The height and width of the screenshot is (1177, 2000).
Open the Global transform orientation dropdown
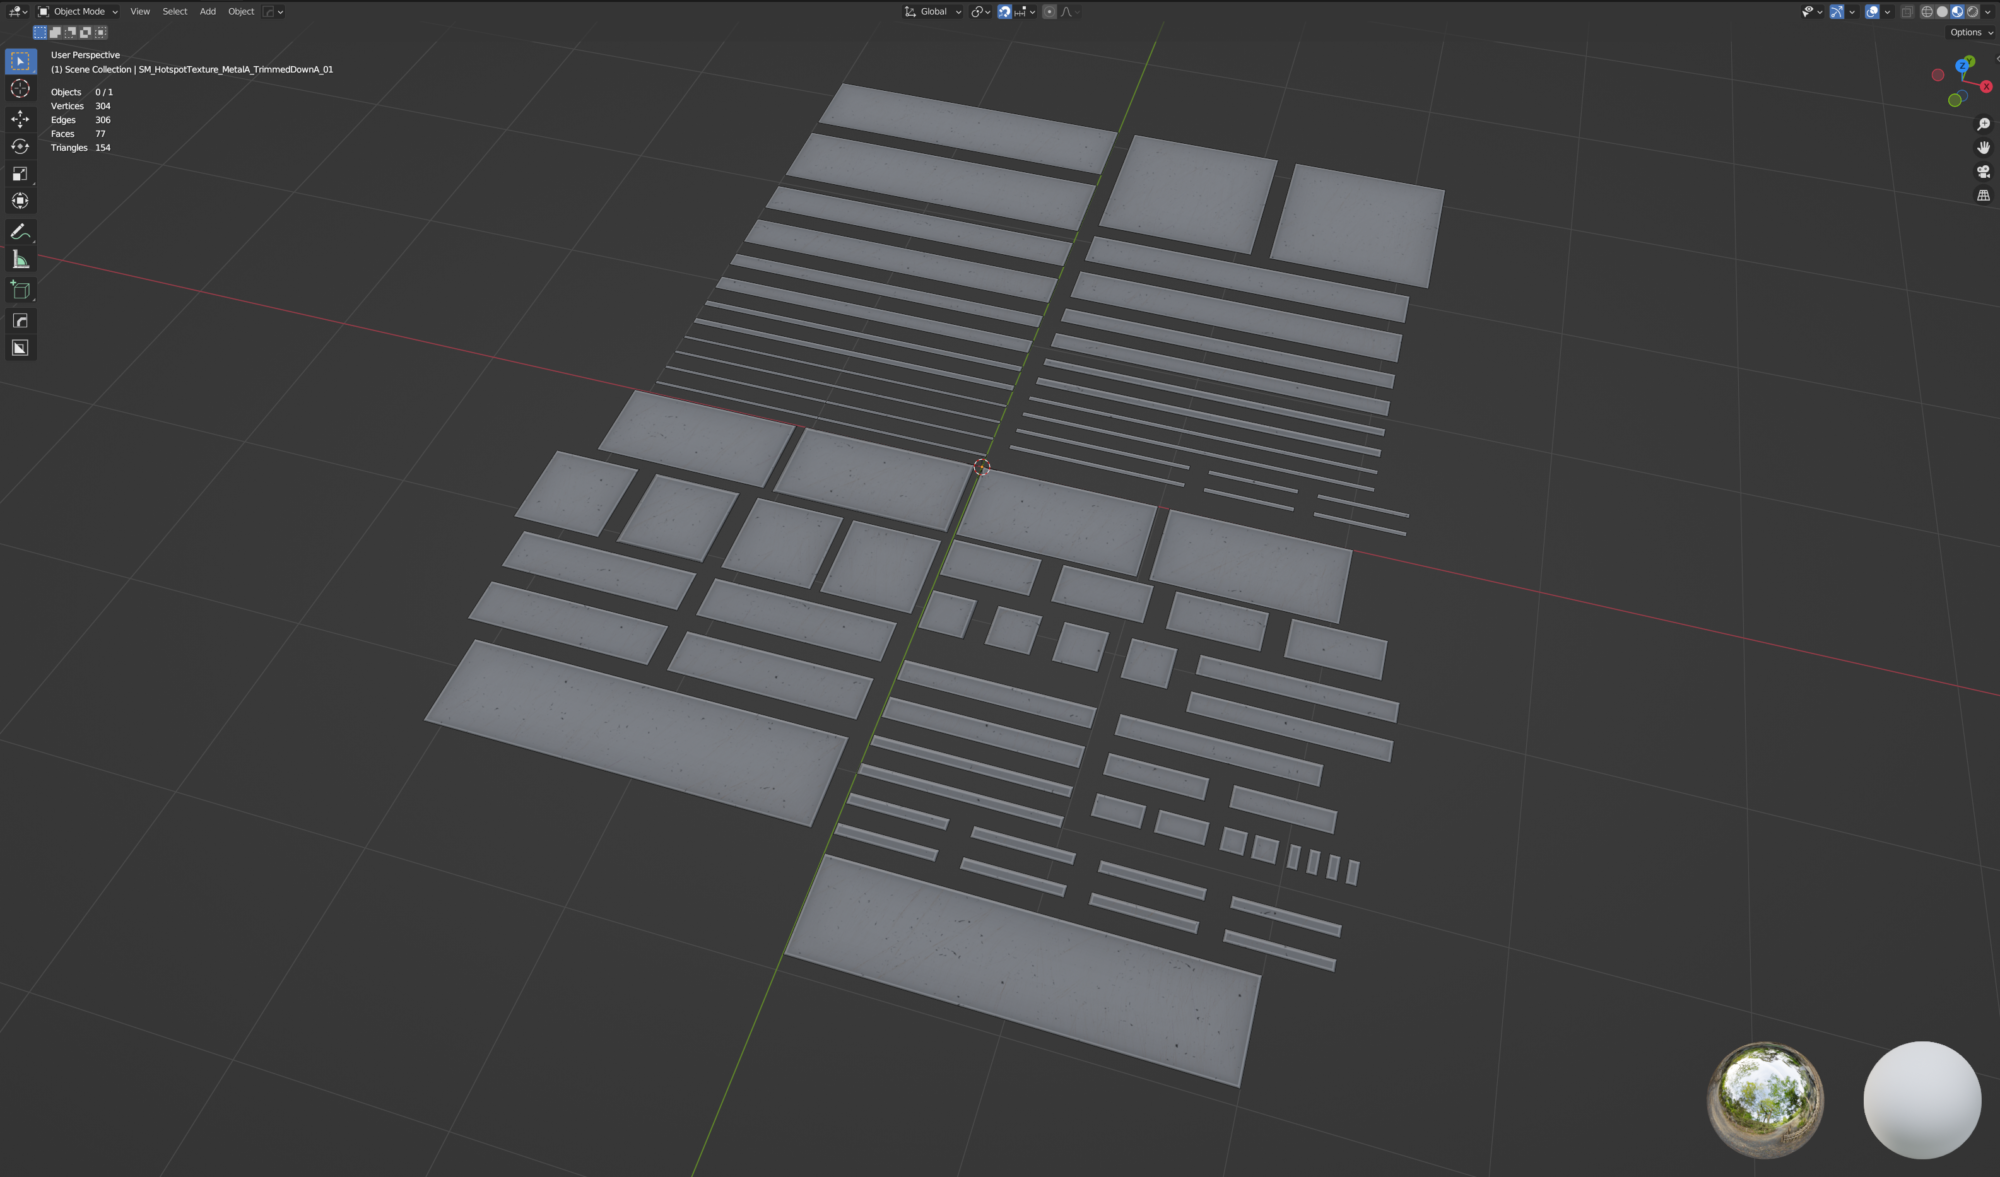933,12
